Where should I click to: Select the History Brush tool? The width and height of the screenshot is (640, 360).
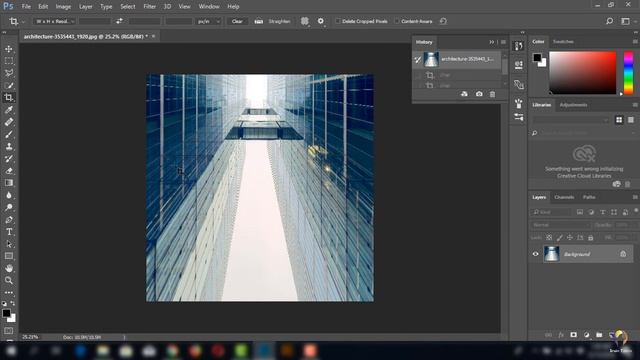[9, 158]
